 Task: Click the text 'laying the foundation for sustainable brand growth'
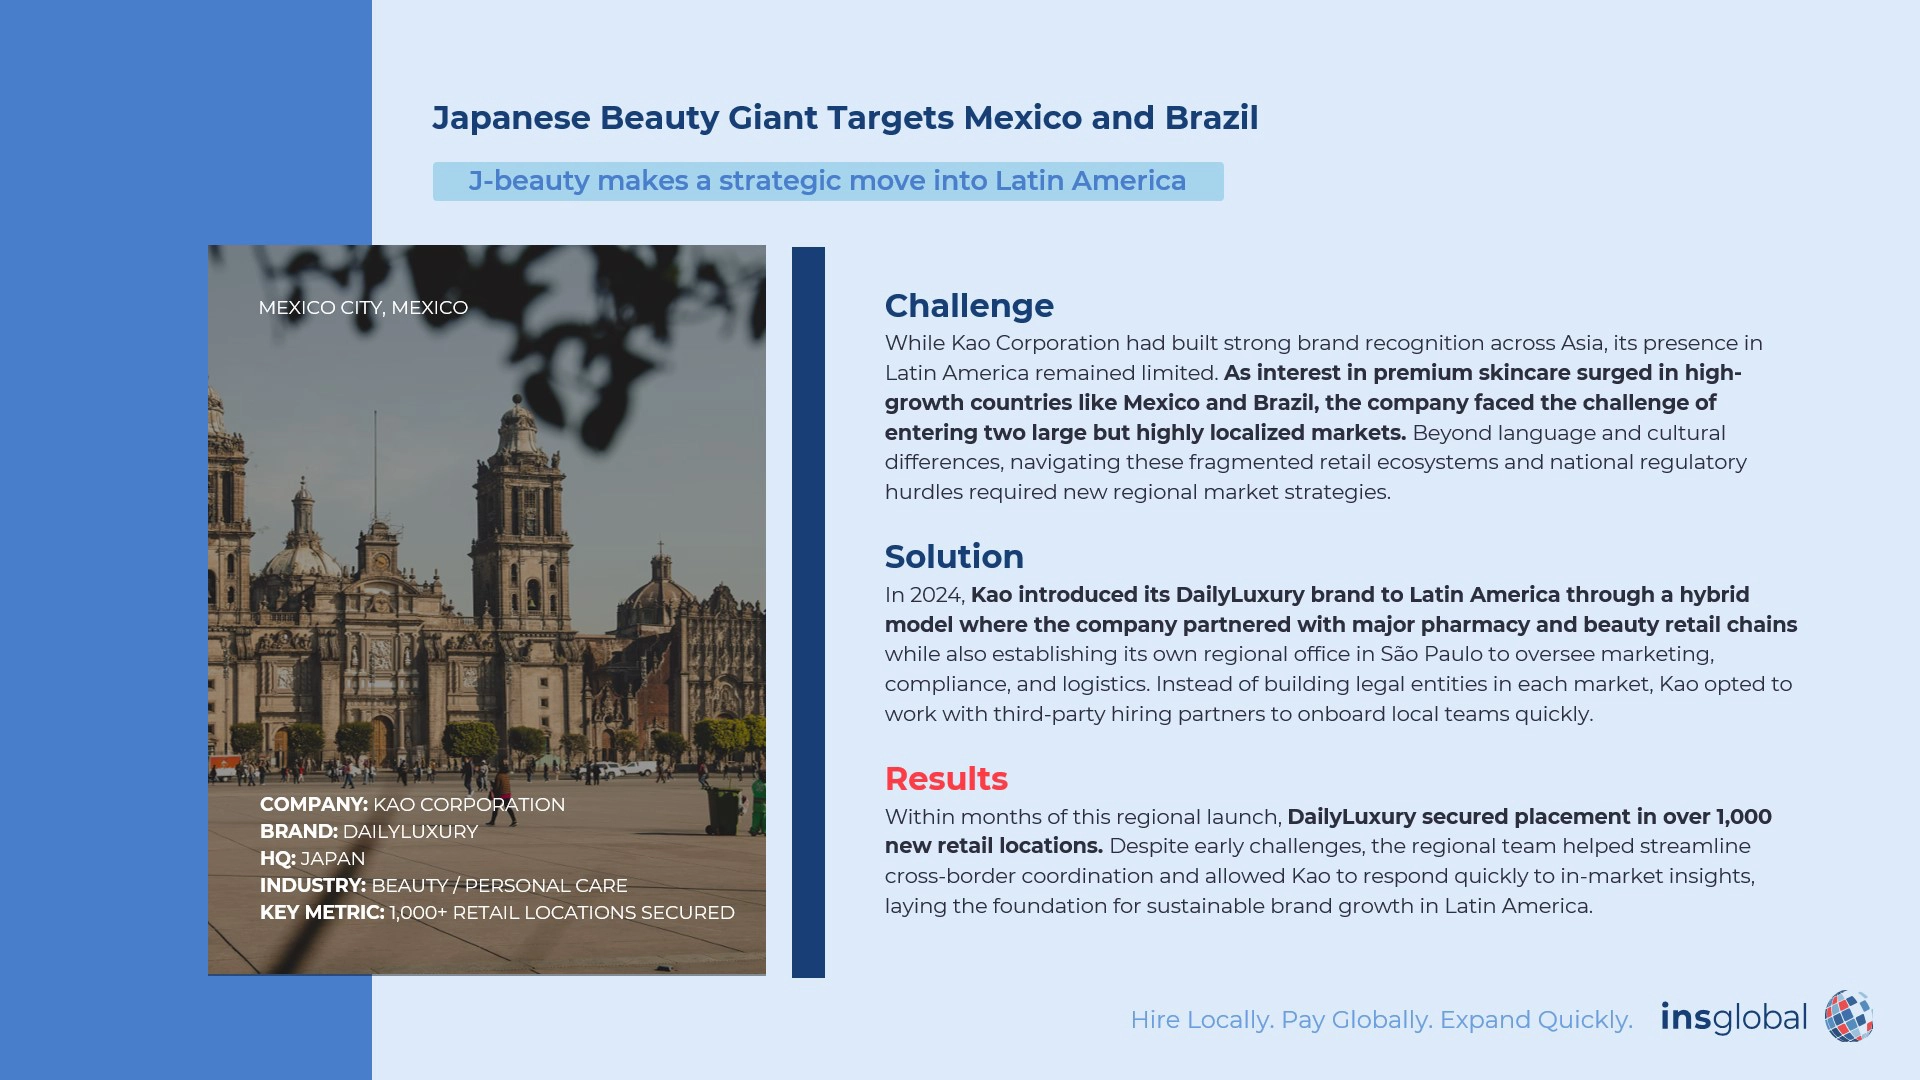1151,906
